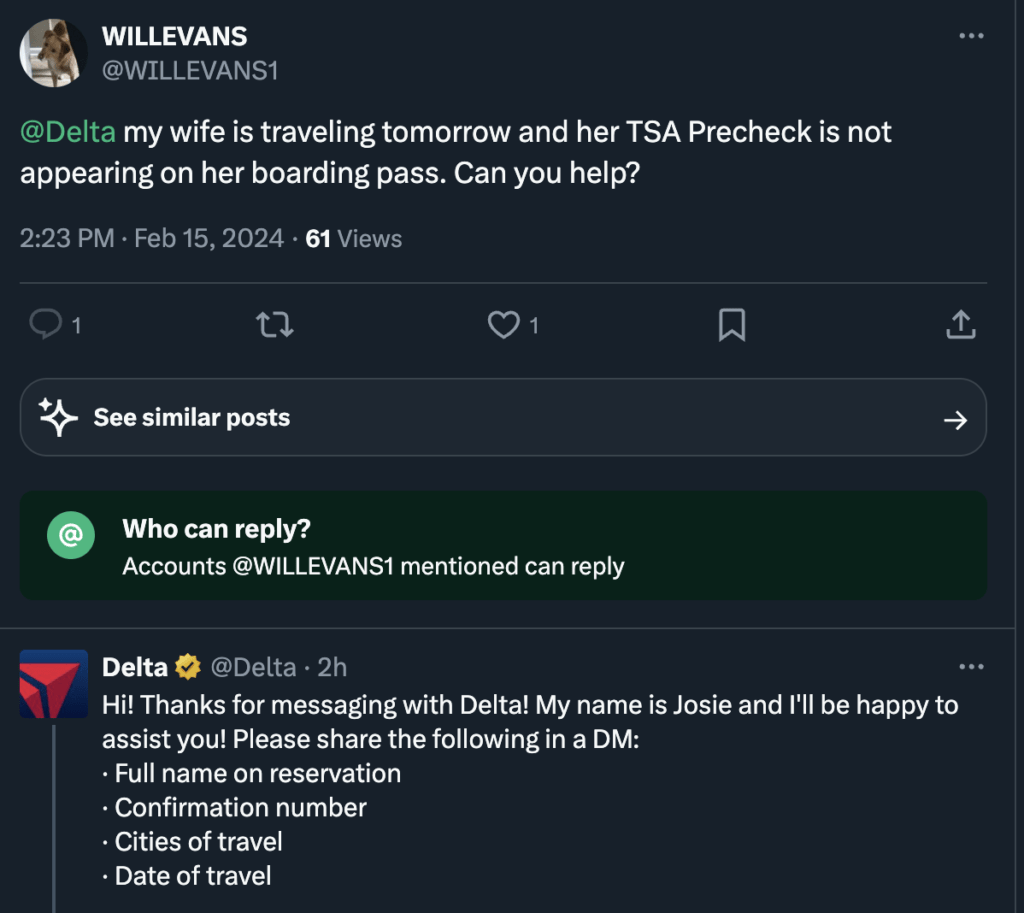
Task: Click the 2h timestamp on Delta's reply
Action: (x=332, y=667)
